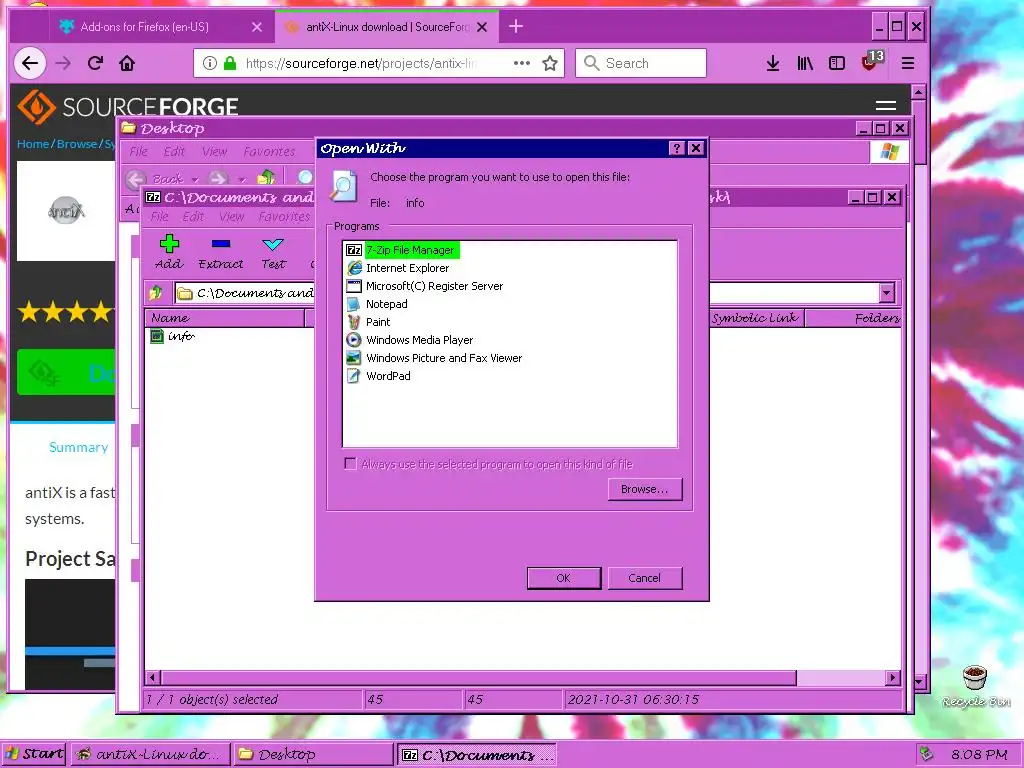Bookmark page with the star icon
Screen dimensions: 1024x768
pos(550,63)
